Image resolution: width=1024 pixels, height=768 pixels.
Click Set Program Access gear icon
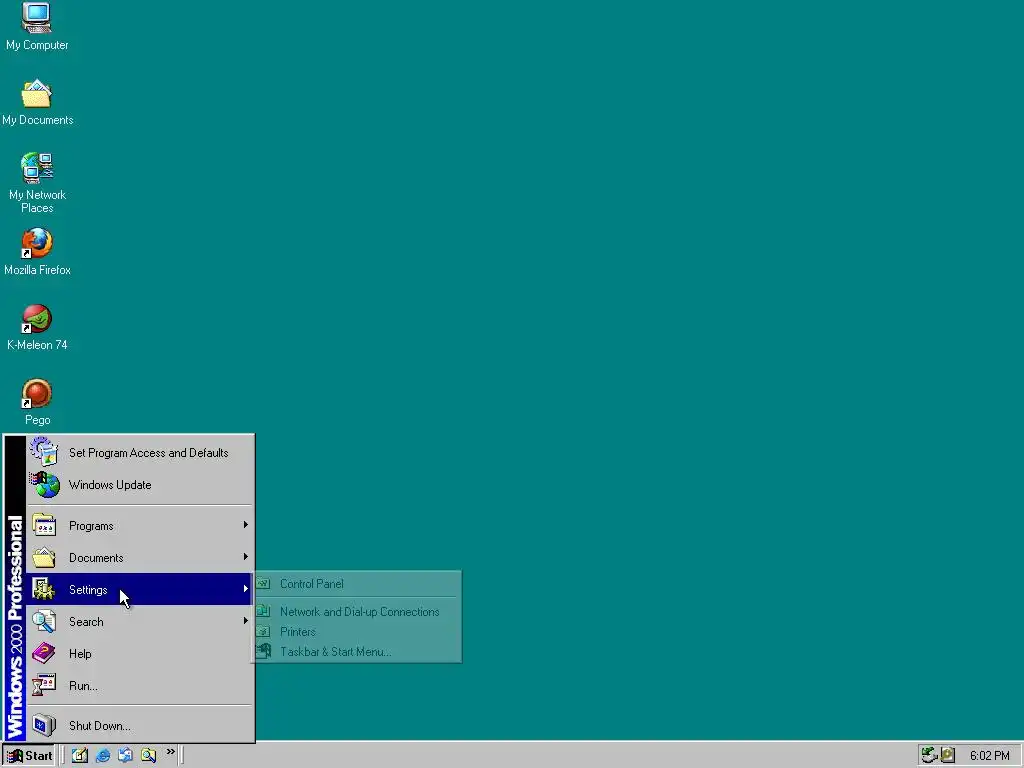(x=44, y=452)
